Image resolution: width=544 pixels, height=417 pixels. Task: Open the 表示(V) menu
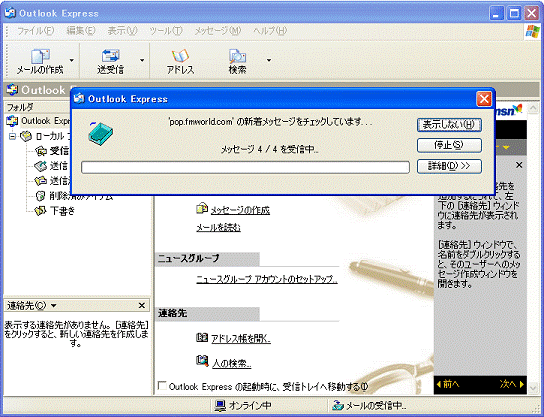[122, 31]
